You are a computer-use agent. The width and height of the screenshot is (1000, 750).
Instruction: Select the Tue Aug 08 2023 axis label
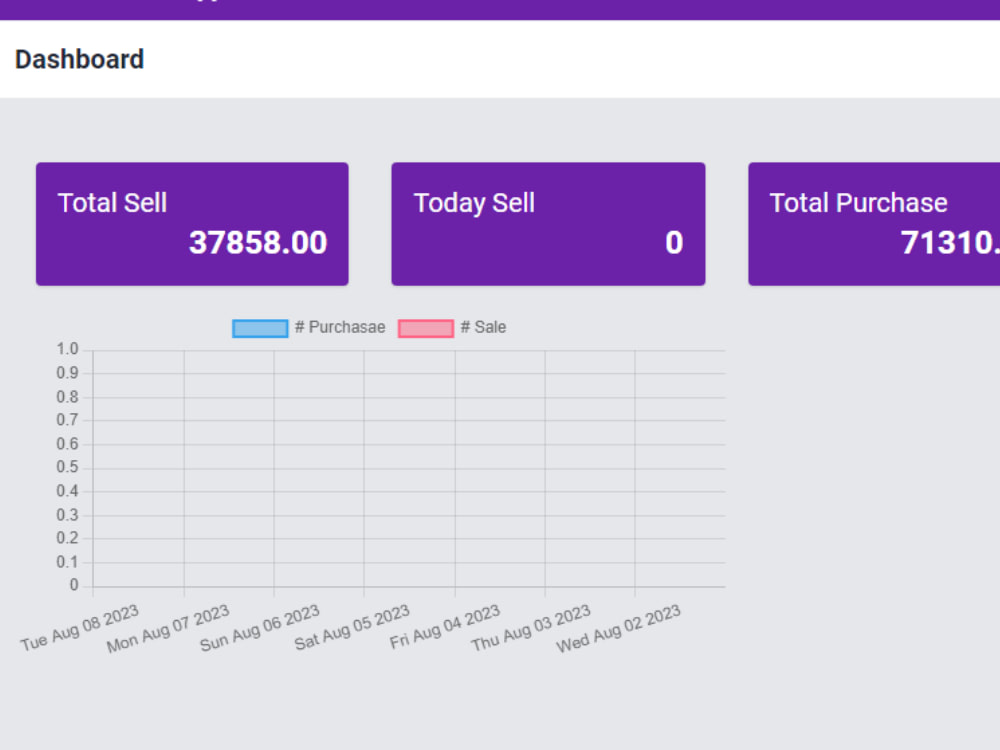[x=80, y=628]
